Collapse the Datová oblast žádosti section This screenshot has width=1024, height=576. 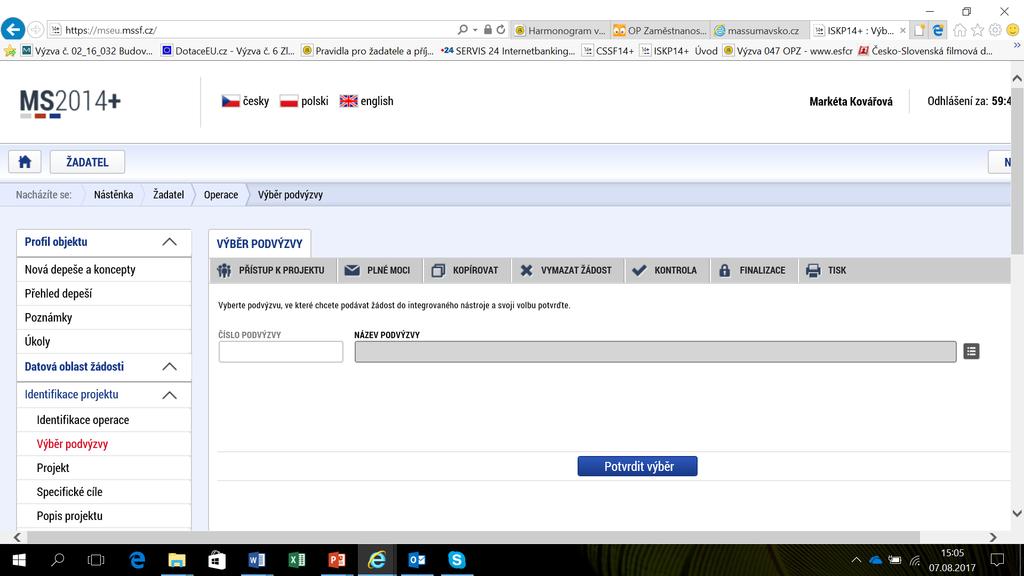pos(169,366)
